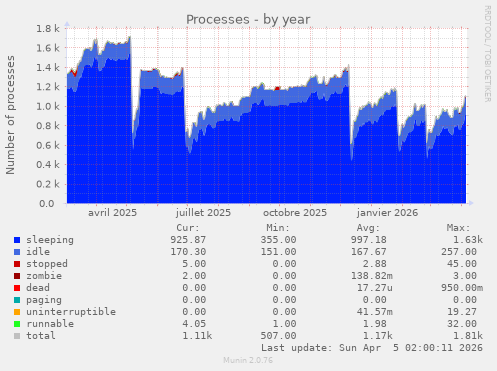Click total current value 1.11k
Viewport: 497px width, 371px height.
(197, 336)
